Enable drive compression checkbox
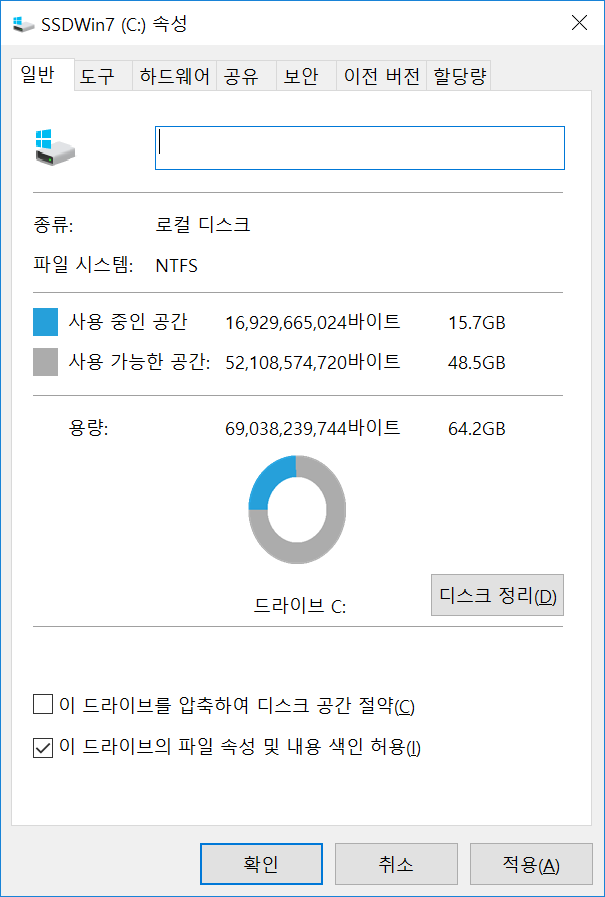 click(43, 705)
